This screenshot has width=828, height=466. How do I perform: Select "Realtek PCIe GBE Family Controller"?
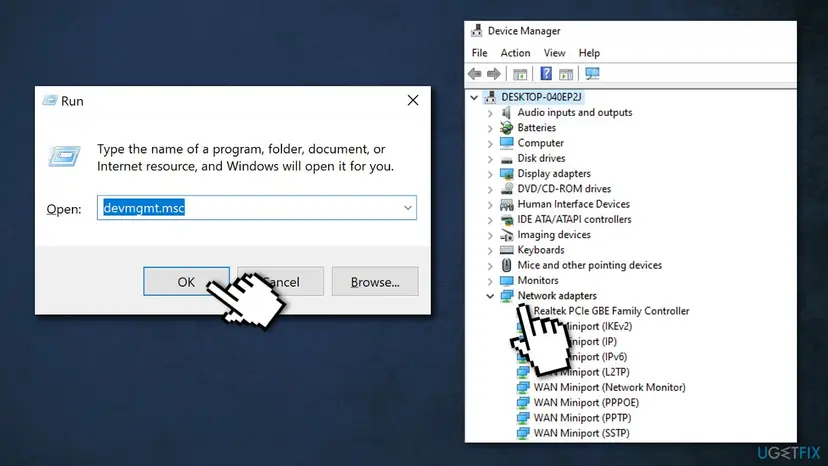click(611, 311)
